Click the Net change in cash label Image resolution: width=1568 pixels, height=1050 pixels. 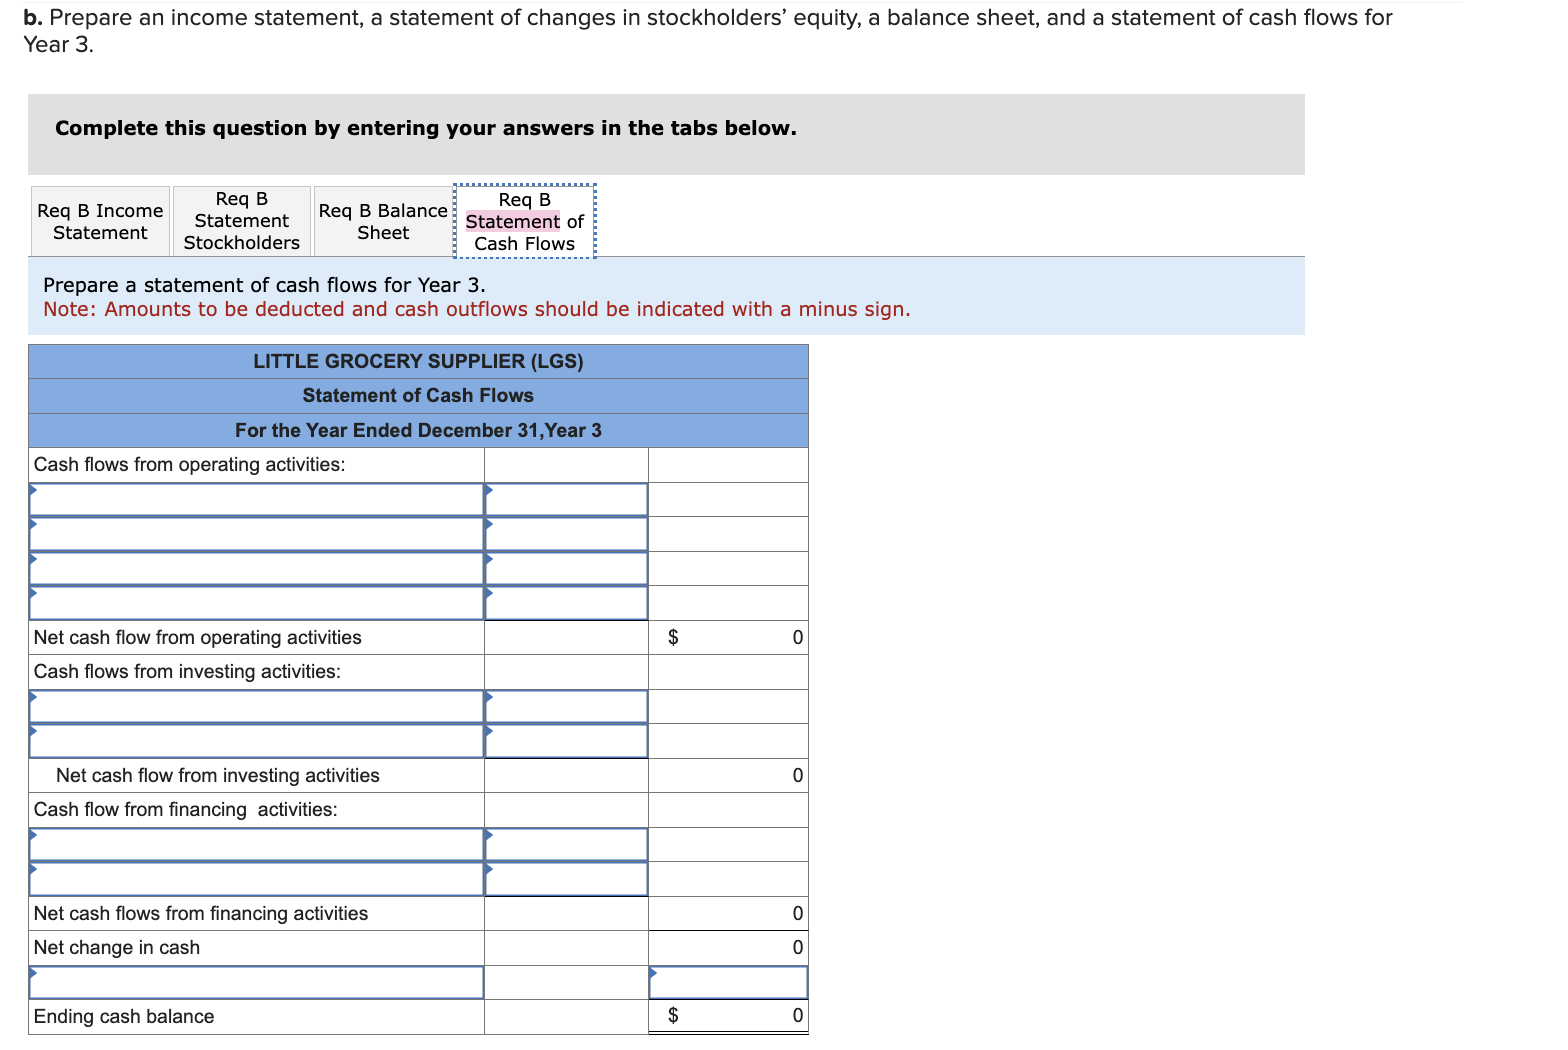tap(117, 947)
